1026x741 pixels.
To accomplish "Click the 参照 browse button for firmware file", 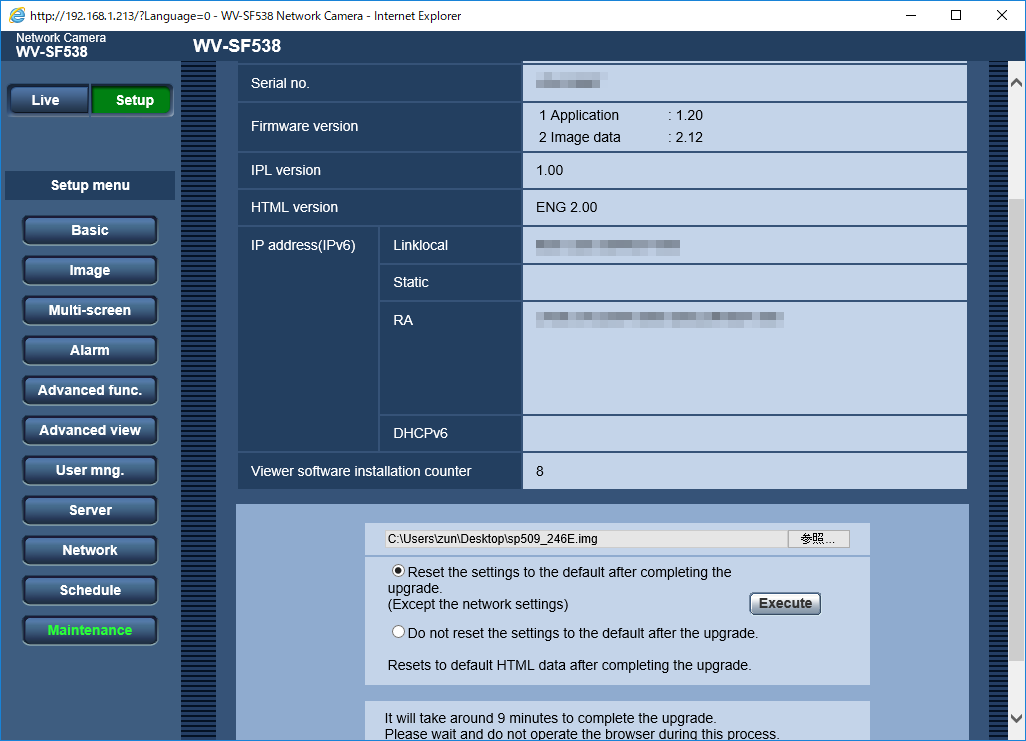I will click(x=819, y=539).
